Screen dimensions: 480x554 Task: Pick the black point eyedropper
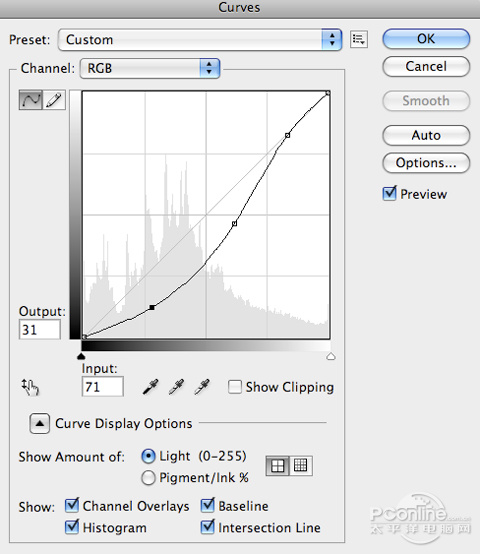(151, 387)
